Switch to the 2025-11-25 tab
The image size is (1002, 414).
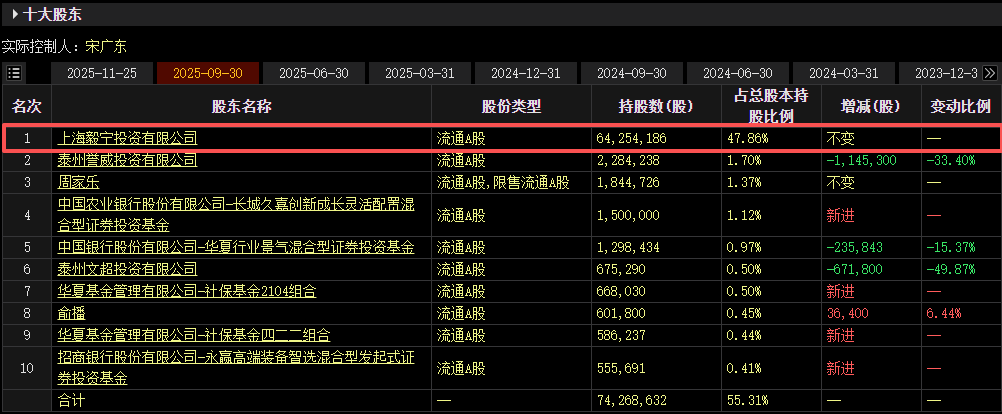click(102, 73)
